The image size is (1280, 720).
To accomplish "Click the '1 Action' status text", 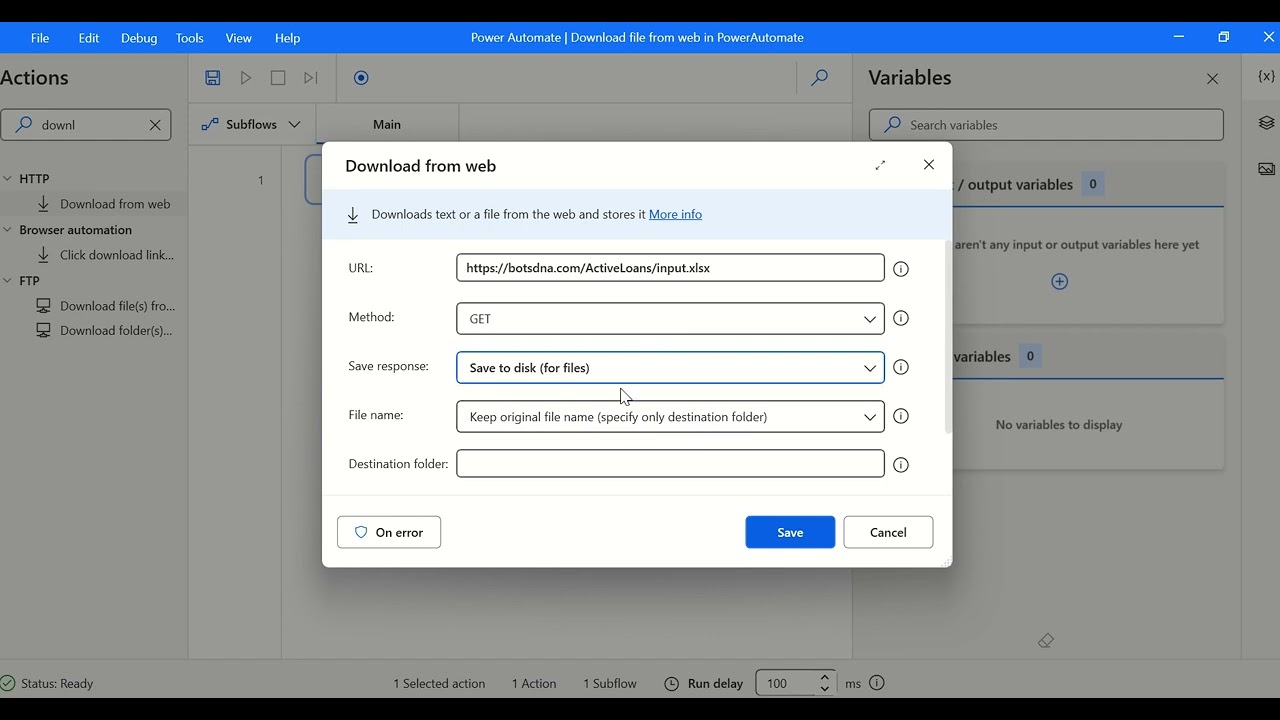I will pyautogui.click(x=534, y=684).
